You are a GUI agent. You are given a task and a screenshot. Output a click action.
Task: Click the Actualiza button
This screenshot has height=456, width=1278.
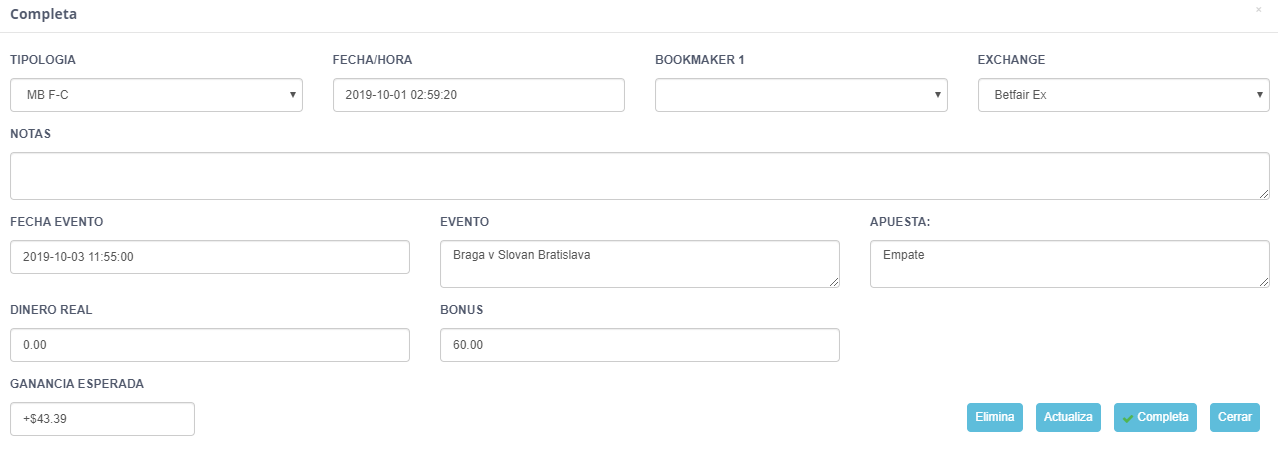[x=1068, y=417]
